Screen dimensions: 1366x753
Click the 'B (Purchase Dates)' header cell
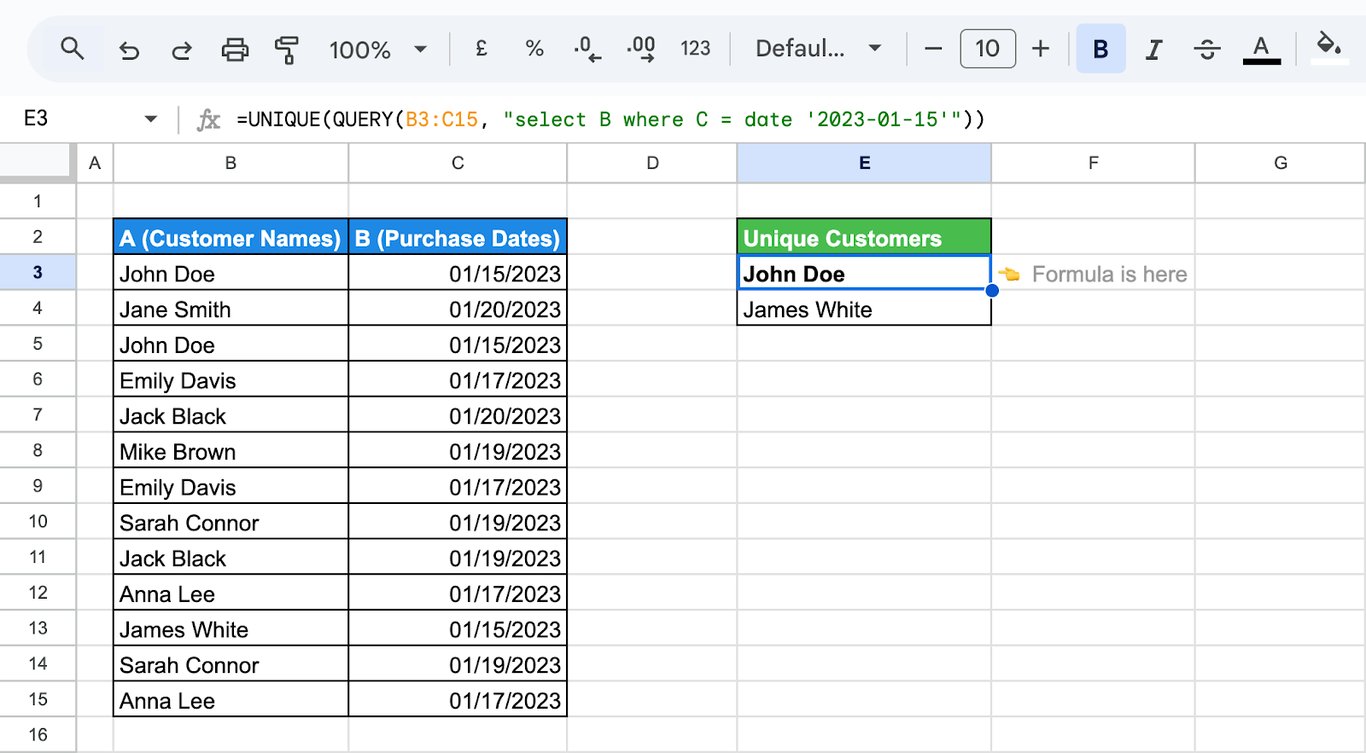click(x=458, y=238)
